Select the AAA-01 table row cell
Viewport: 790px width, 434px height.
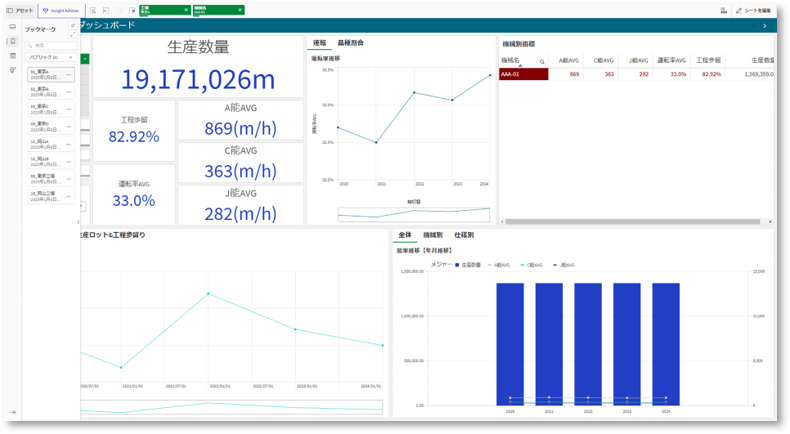point(523,74)
